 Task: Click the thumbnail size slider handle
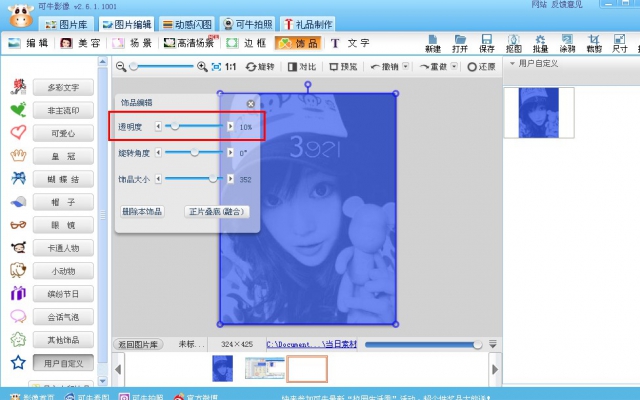[x=478, y=345]
